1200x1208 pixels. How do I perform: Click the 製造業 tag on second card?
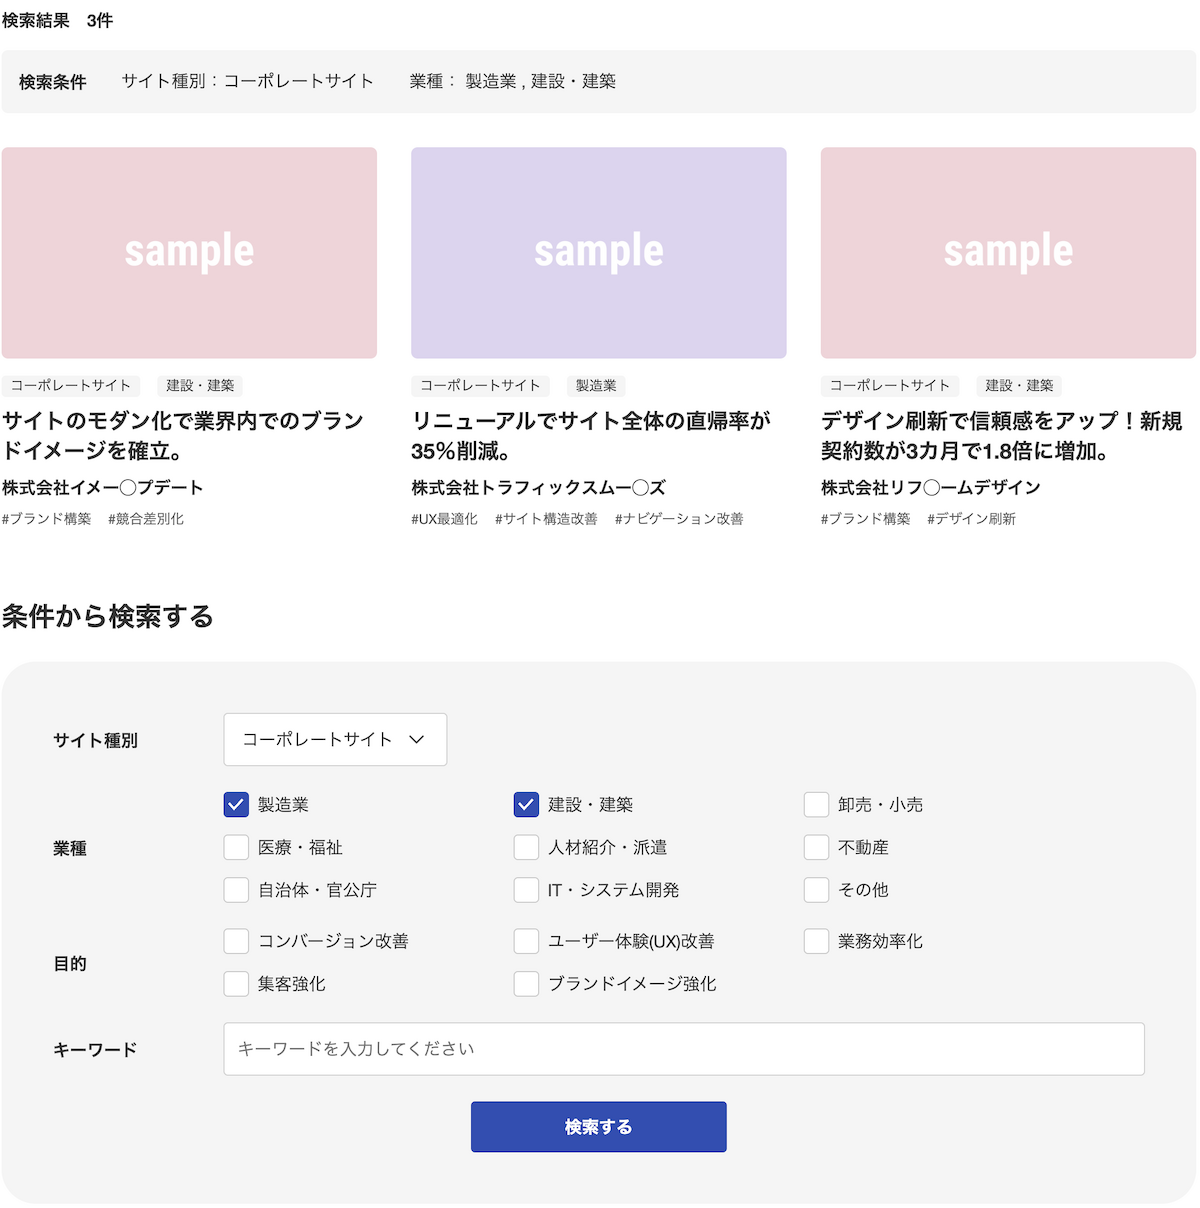(596, 386)
